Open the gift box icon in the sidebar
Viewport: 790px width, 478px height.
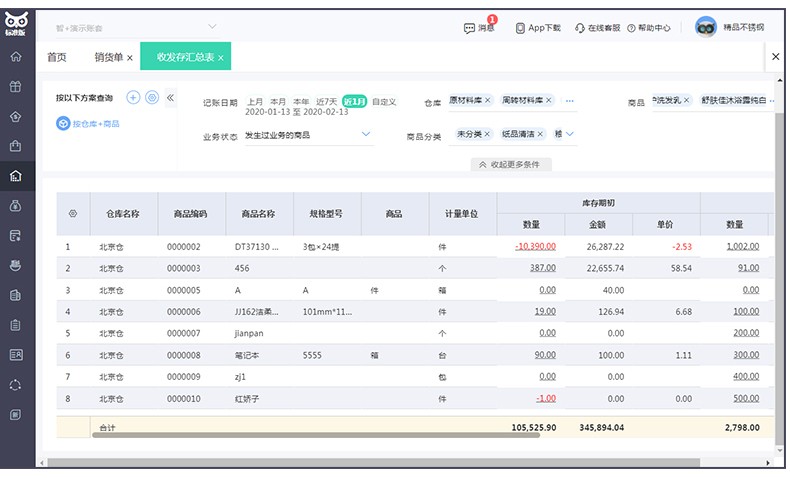(16, 86)
